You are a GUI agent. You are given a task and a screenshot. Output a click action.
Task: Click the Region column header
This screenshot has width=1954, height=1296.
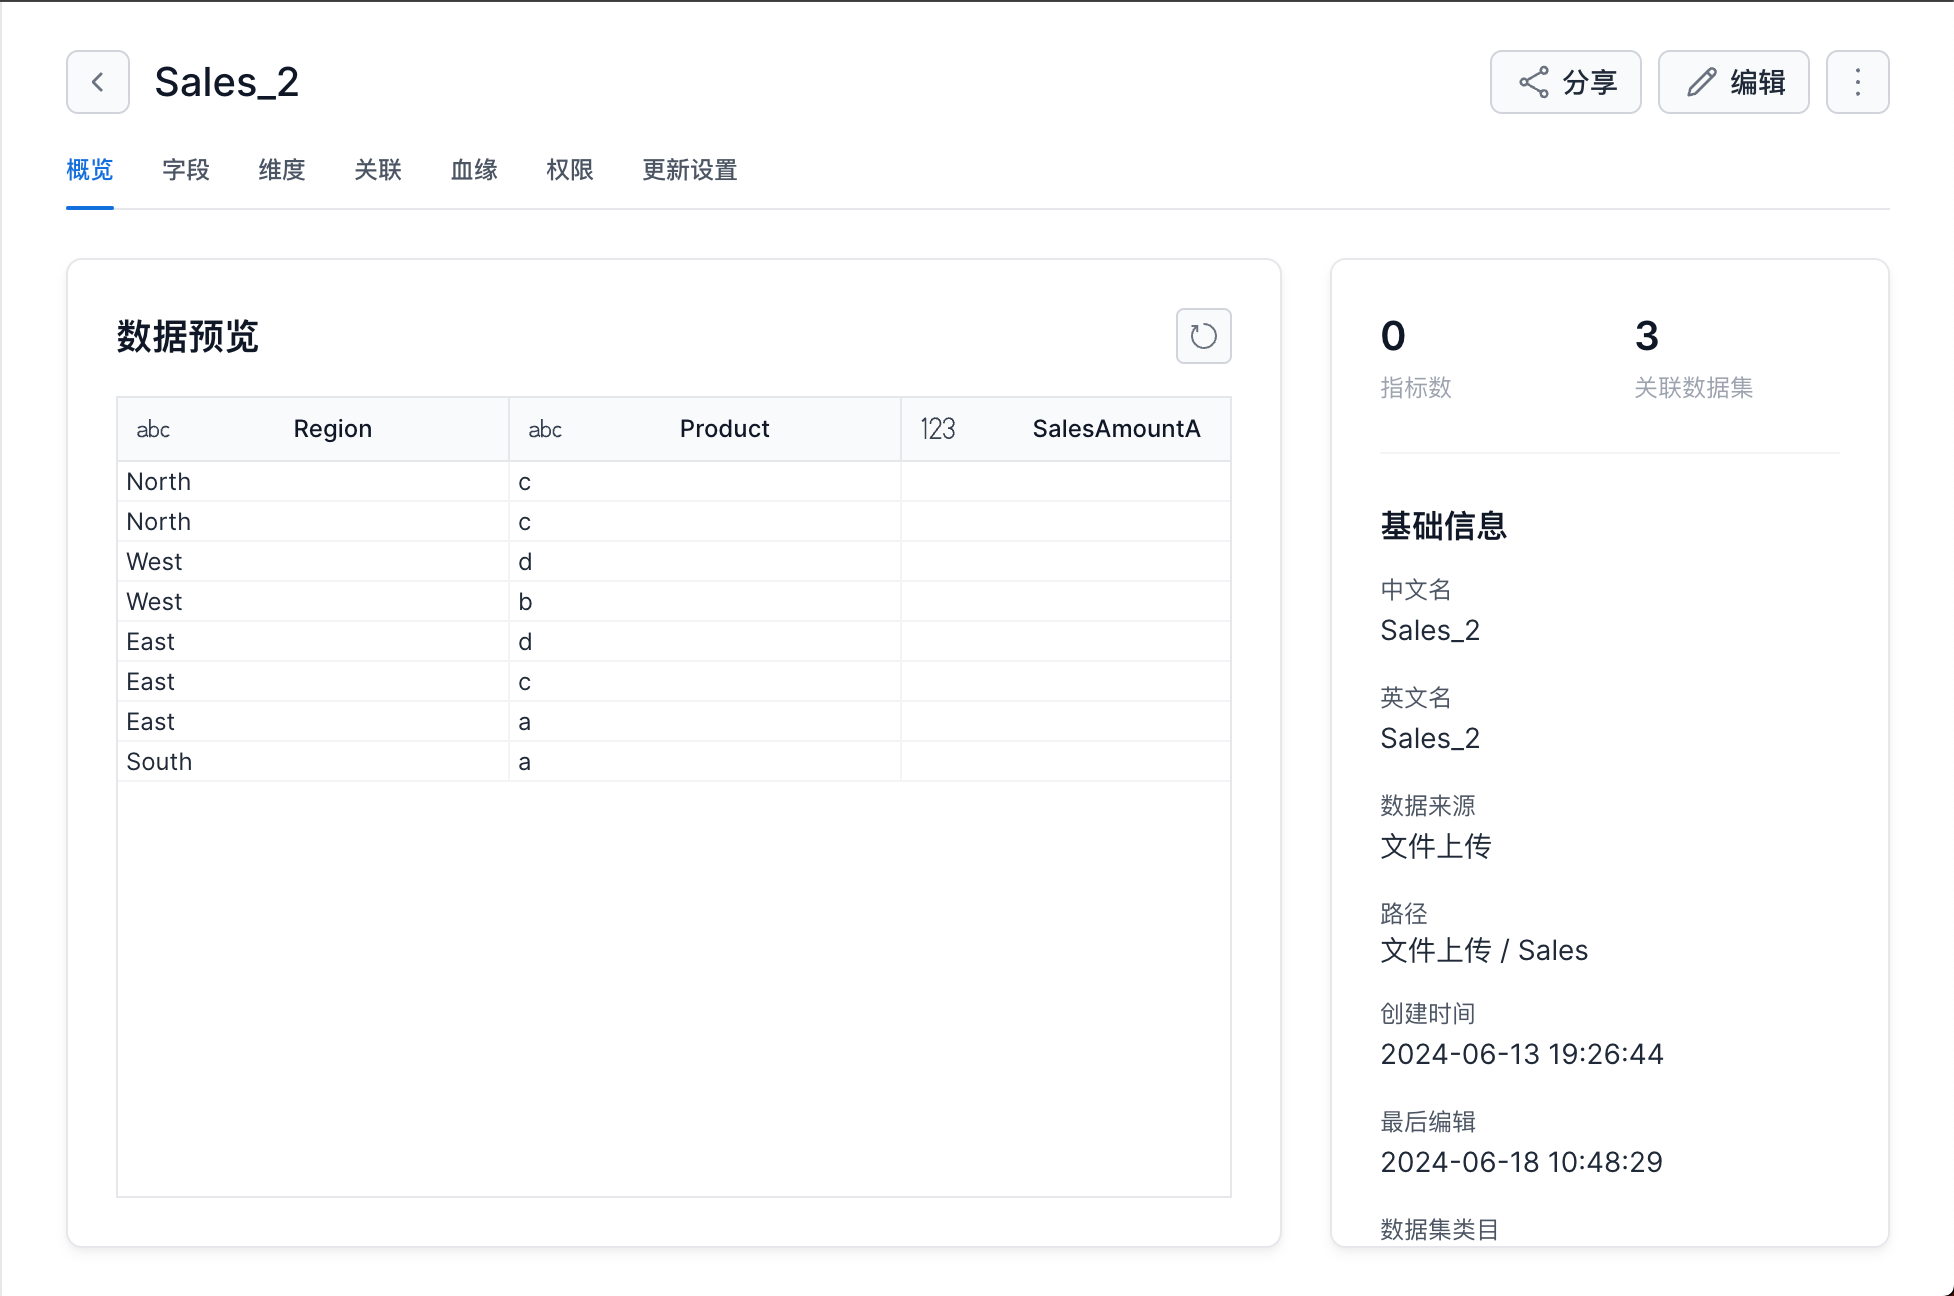(332, 429)
